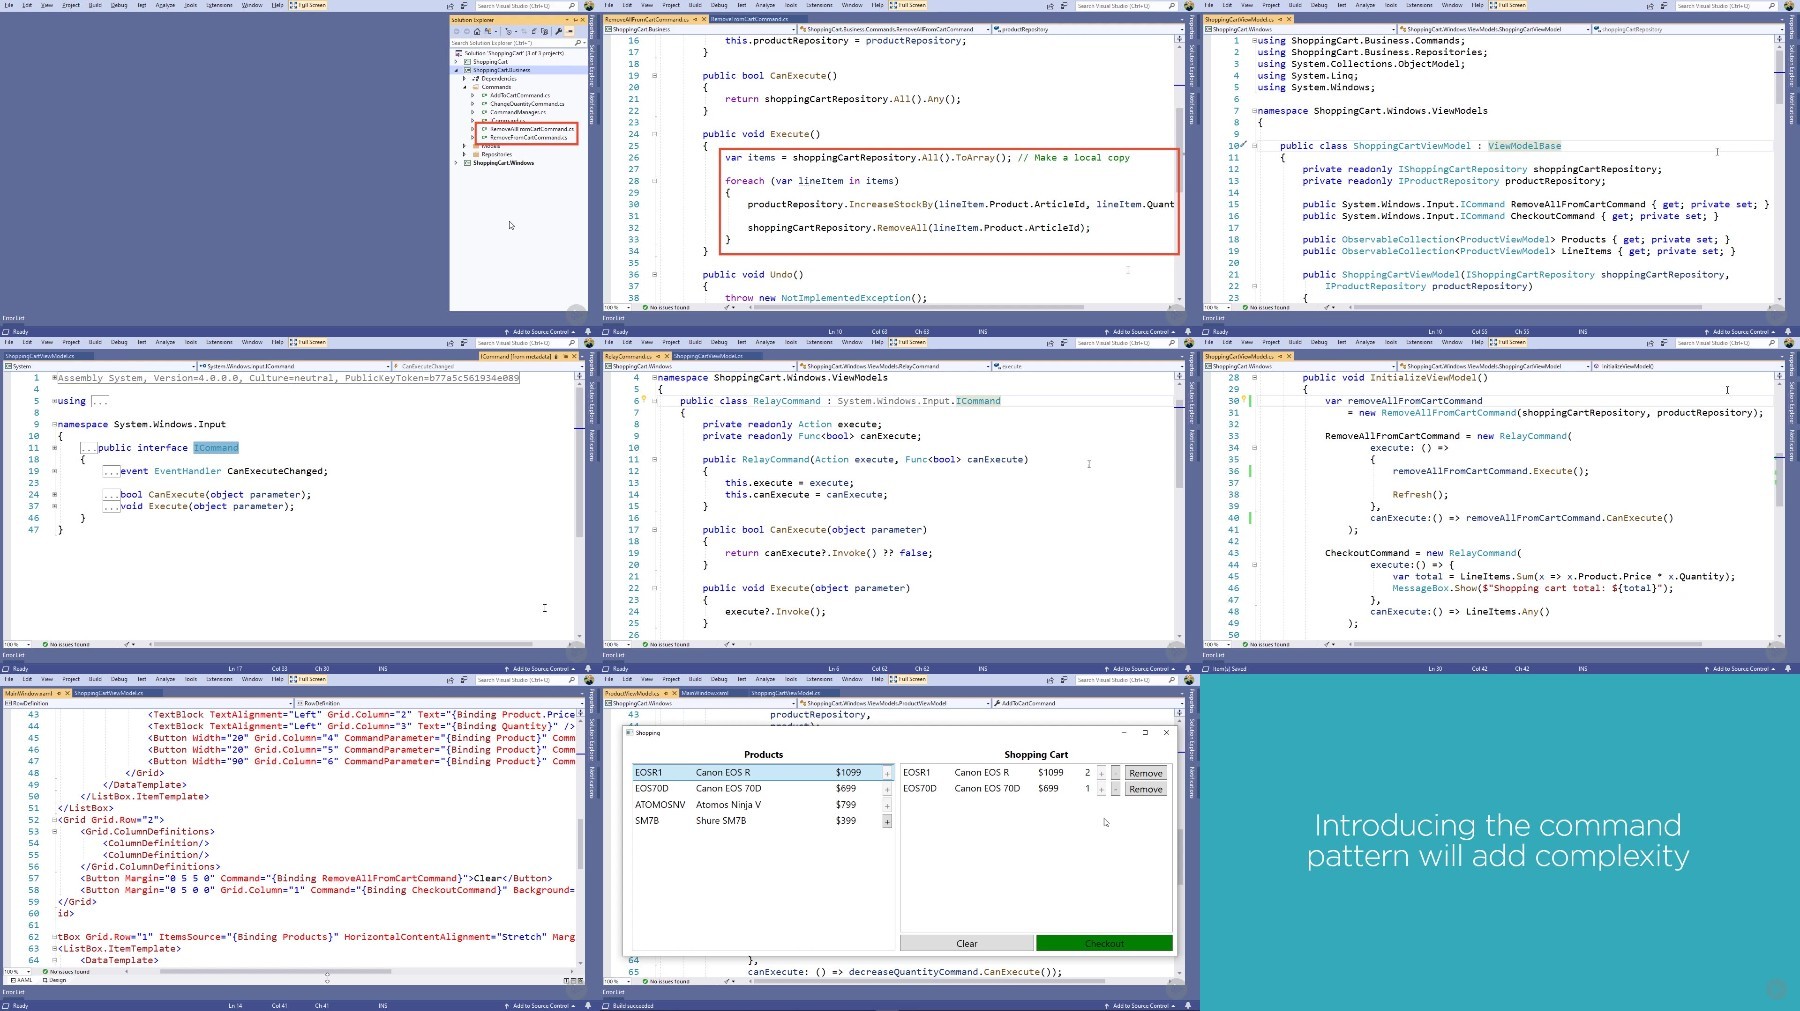Collapse CanExecute method in RemoveAllFromCartCommand editor
Image resolution: width=1800 pixels, height=1011 pixels.
[655, 76]
